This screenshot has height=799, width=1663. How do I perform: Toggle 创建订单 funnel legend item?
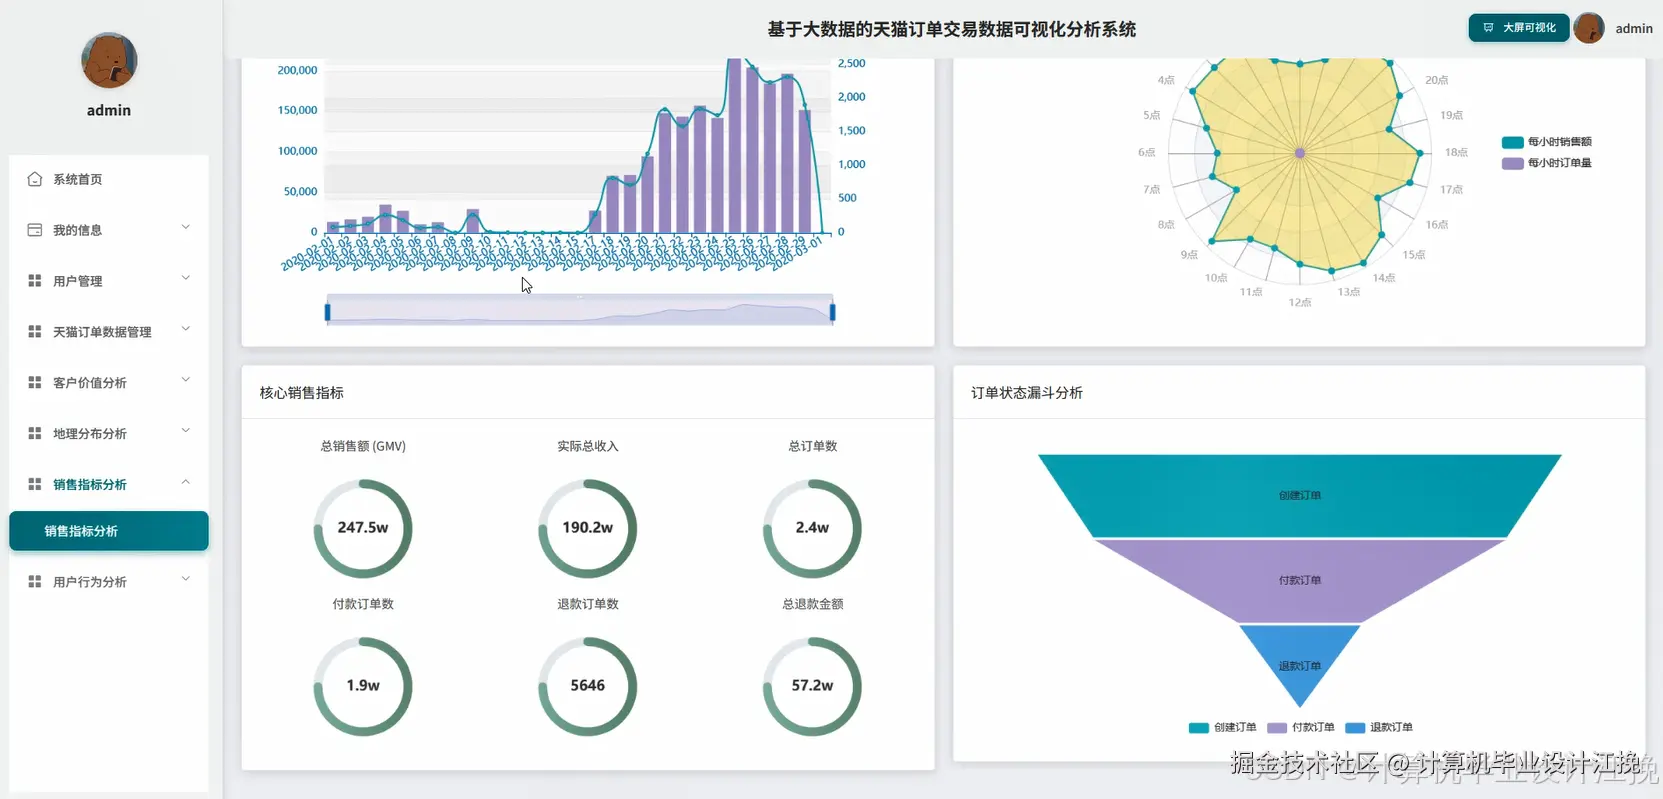(1223, 727)
